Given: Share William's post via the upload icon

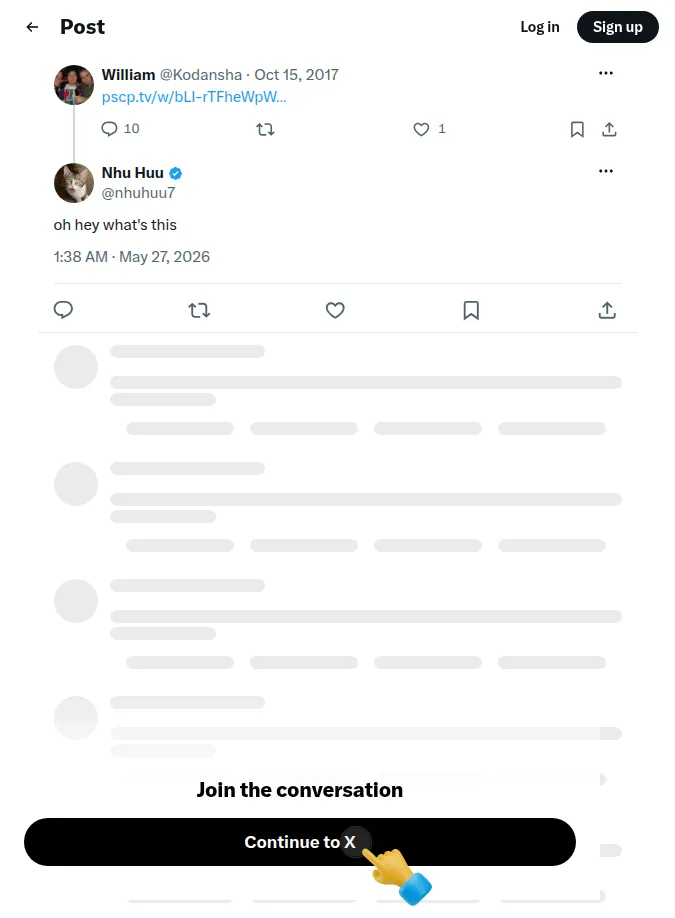Looking at the screenshot, I should [609, 129].
